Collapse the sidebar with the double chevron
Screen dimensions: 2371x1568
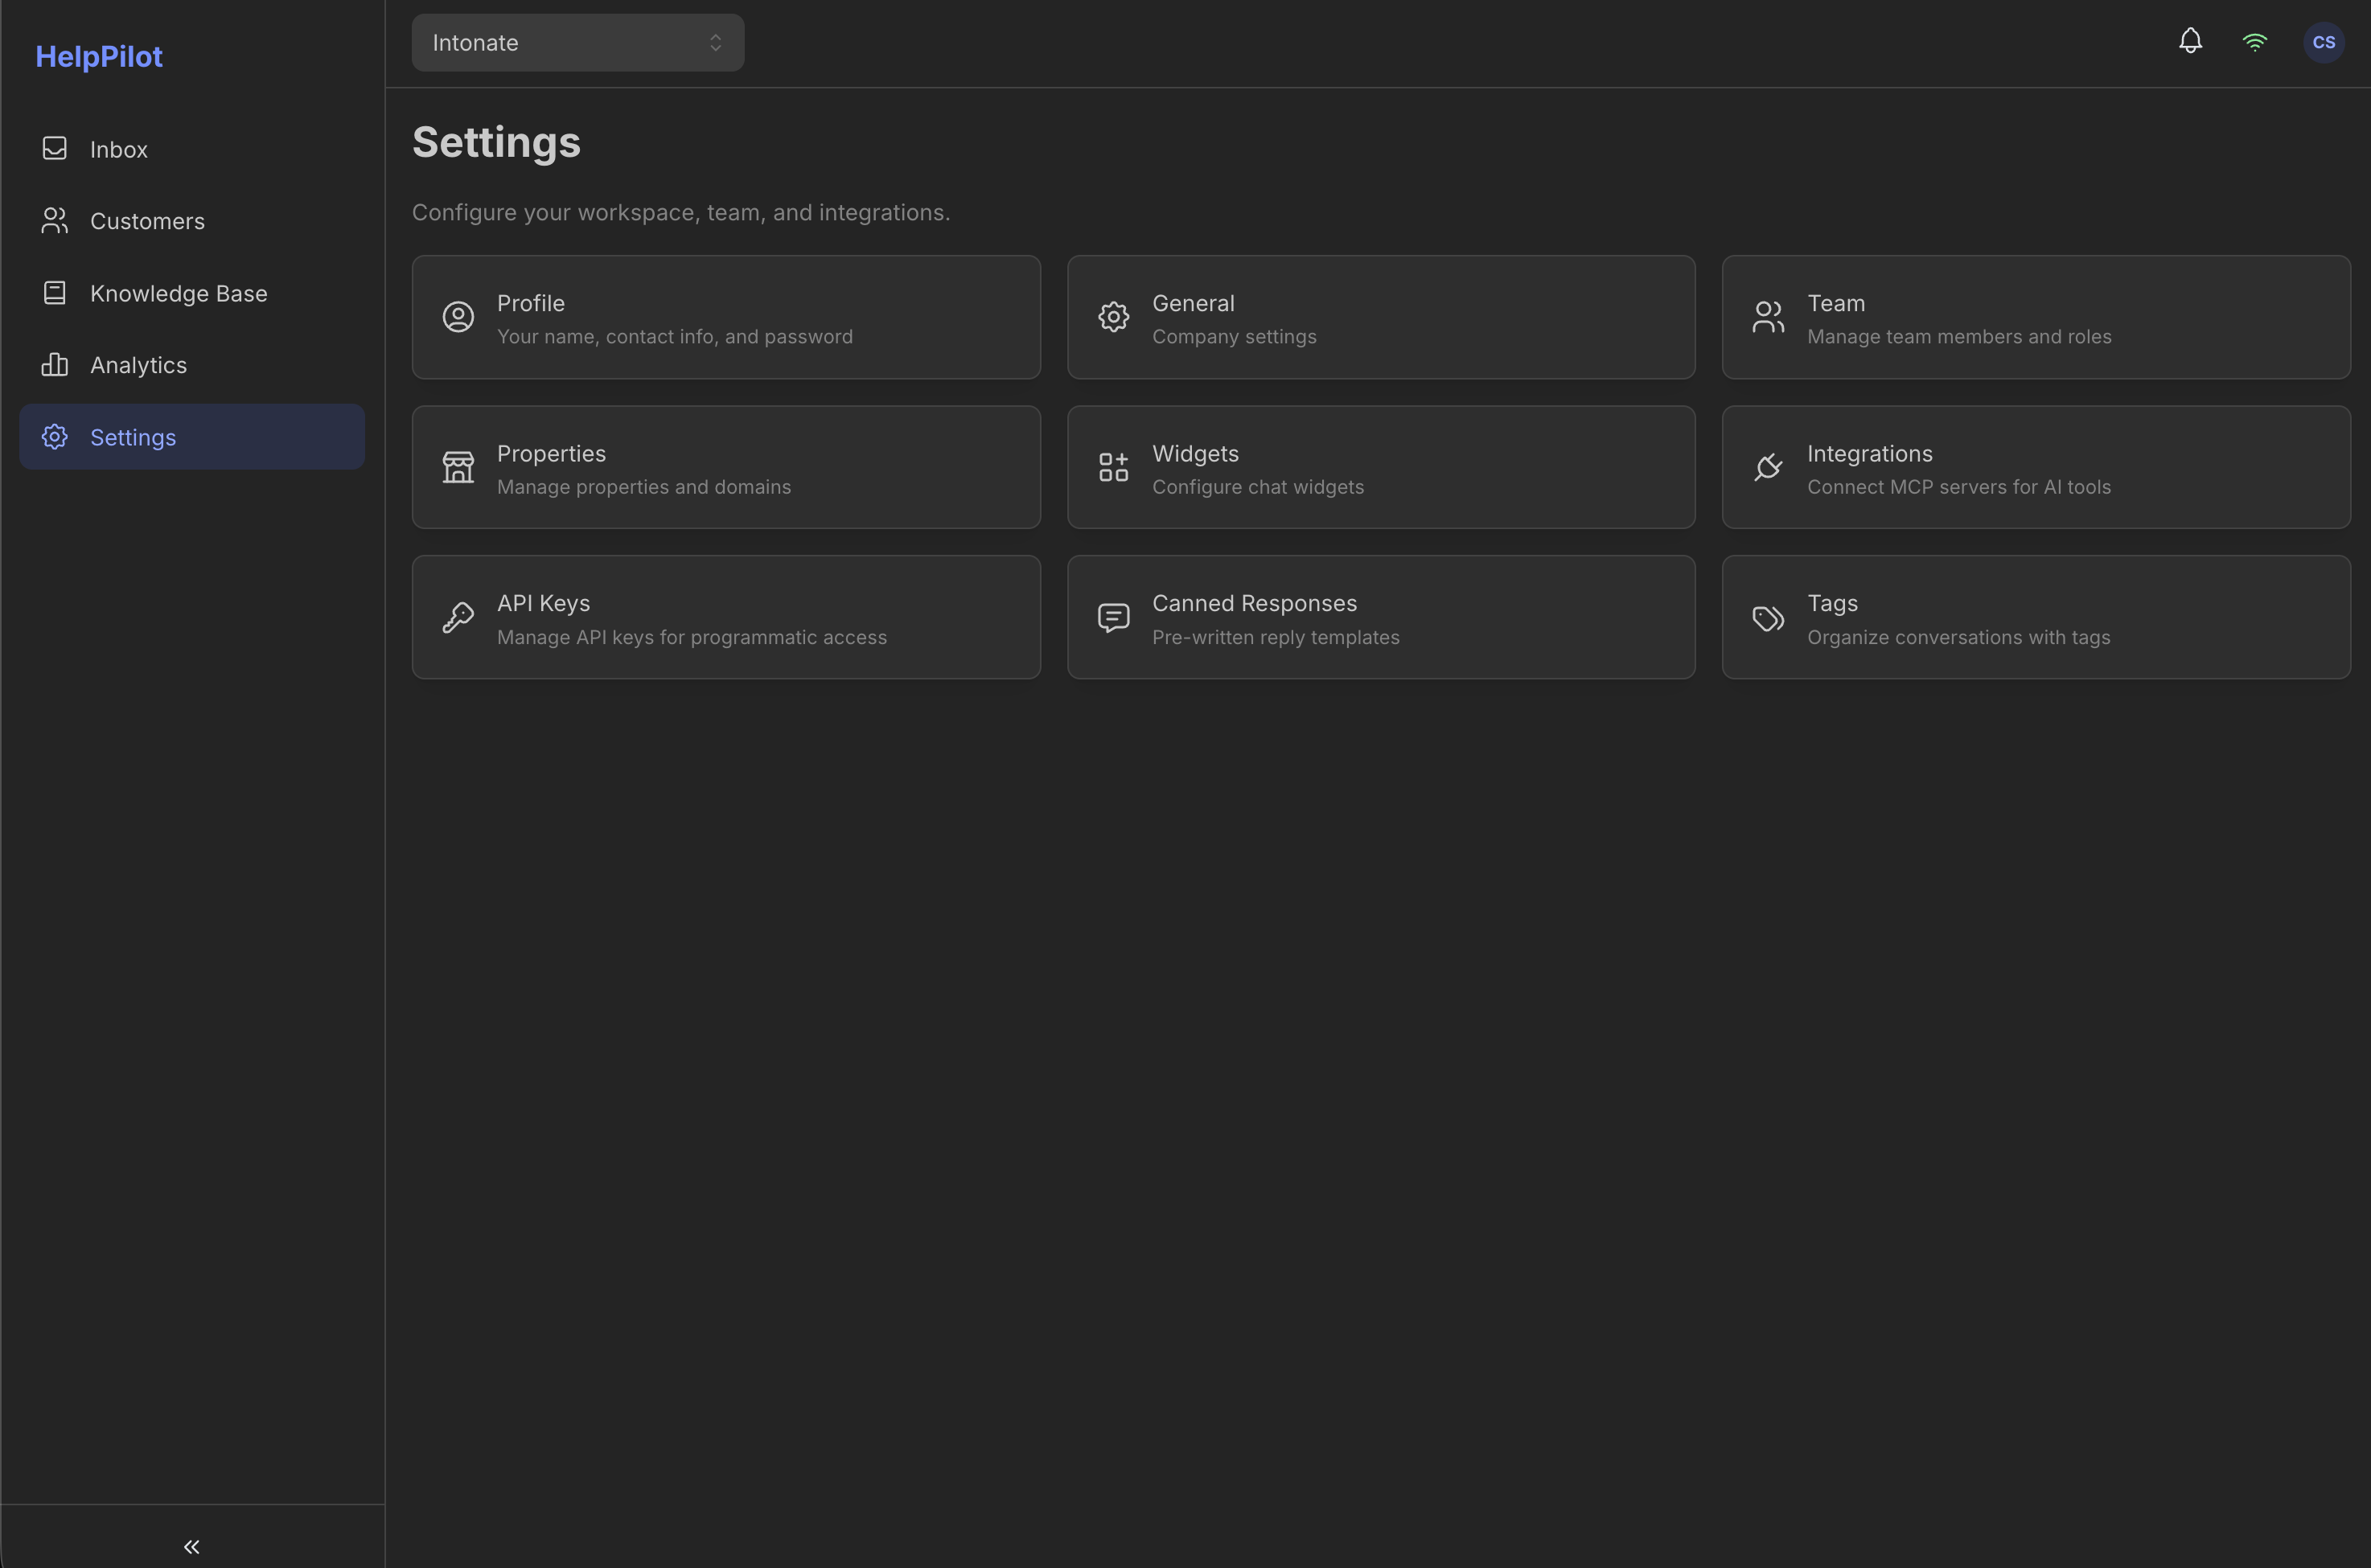(x=192, y=1547)
